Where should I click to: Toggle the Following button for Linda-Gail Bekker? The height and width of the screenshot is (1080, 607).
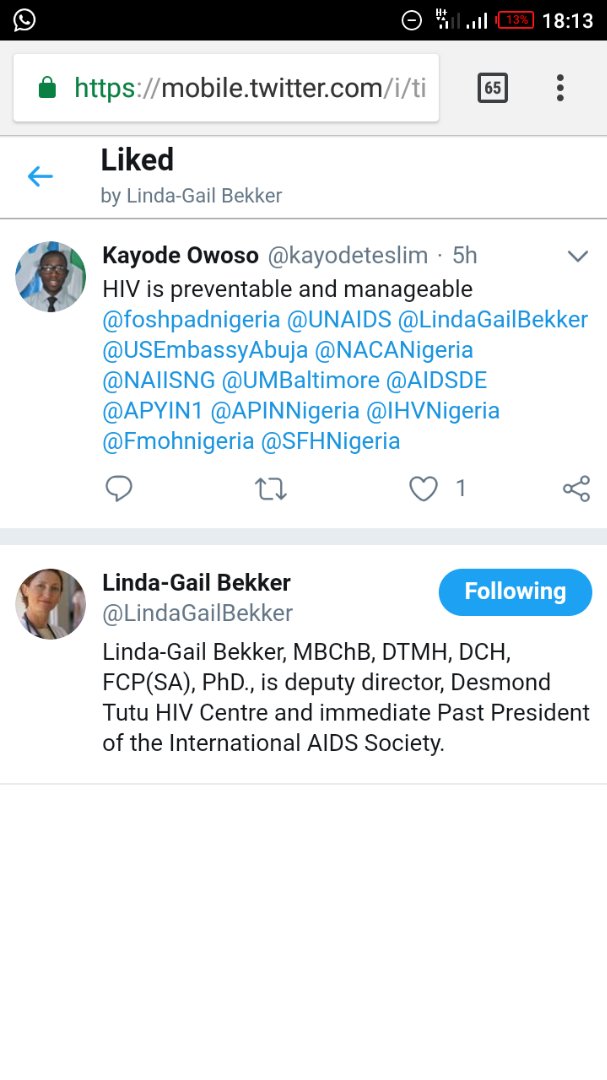pyautogui.click(x=515, y=592)
